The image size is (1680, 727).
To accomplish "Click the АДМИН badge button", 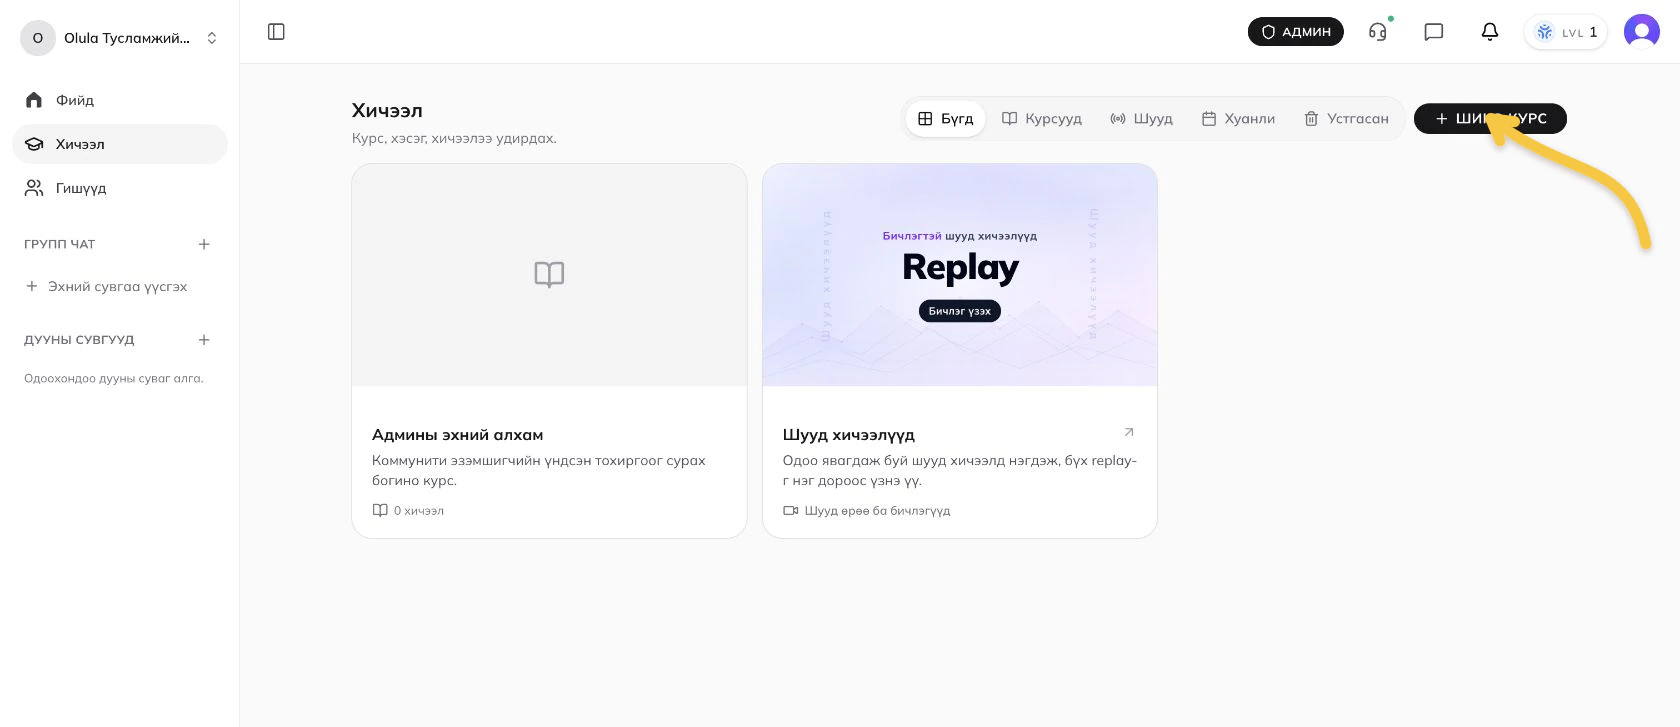I will click(x=1296, y=32).
